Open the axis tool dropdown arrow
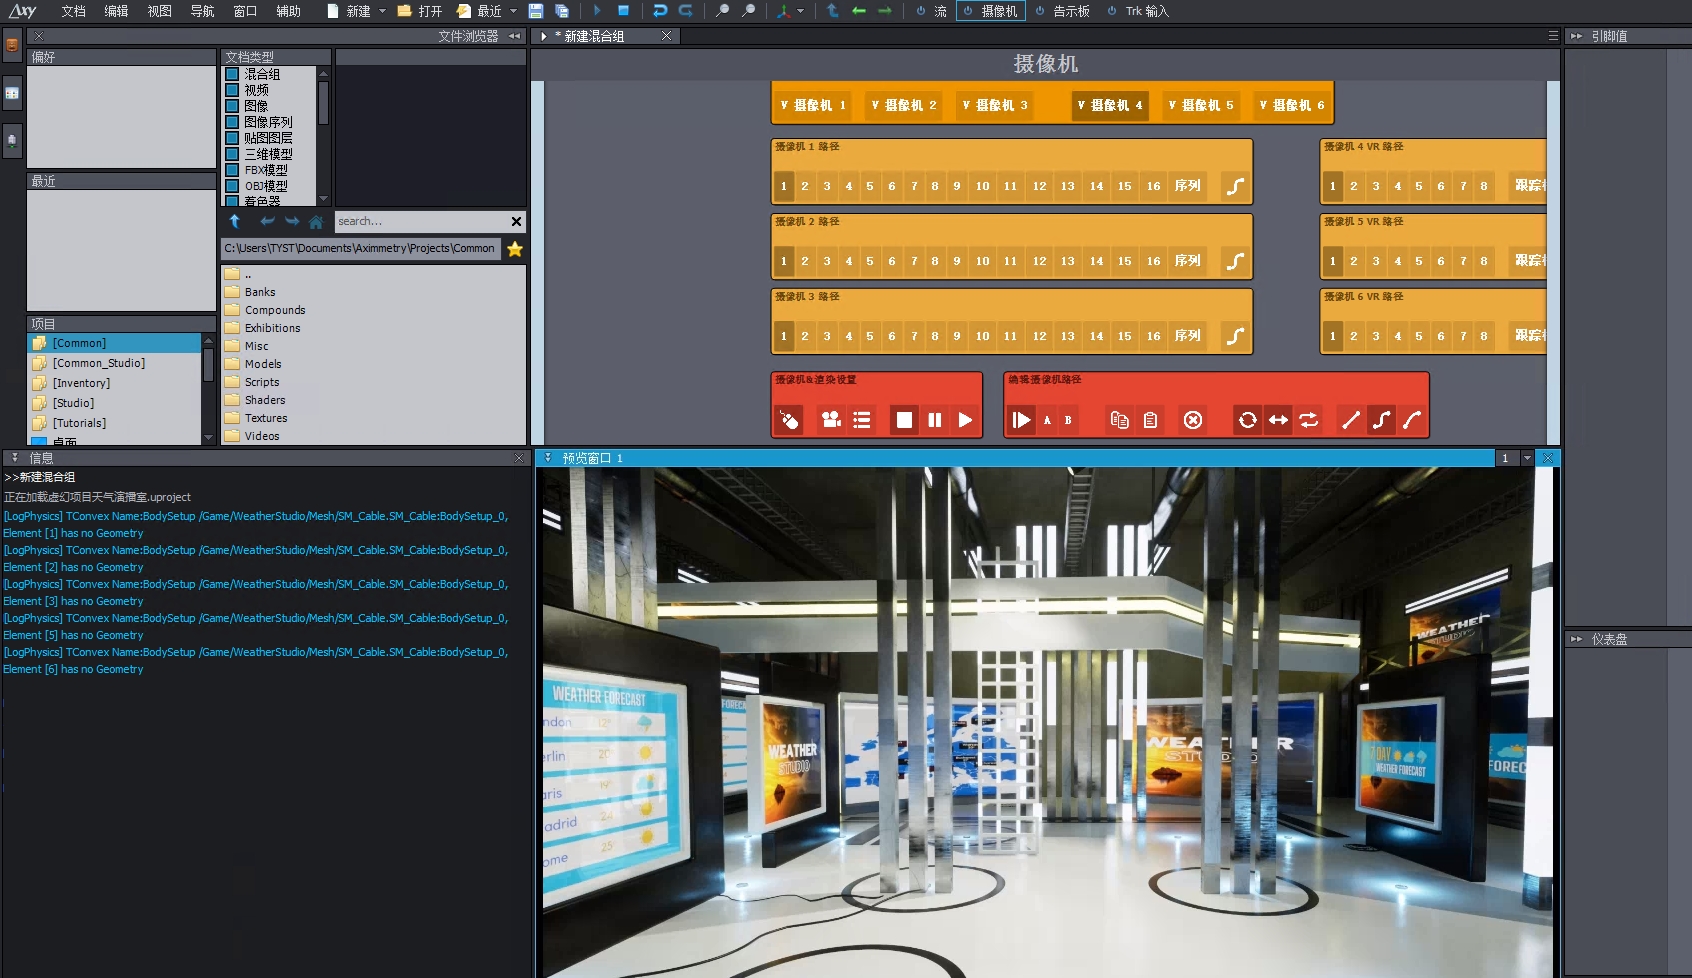 [x=800, y=11]
